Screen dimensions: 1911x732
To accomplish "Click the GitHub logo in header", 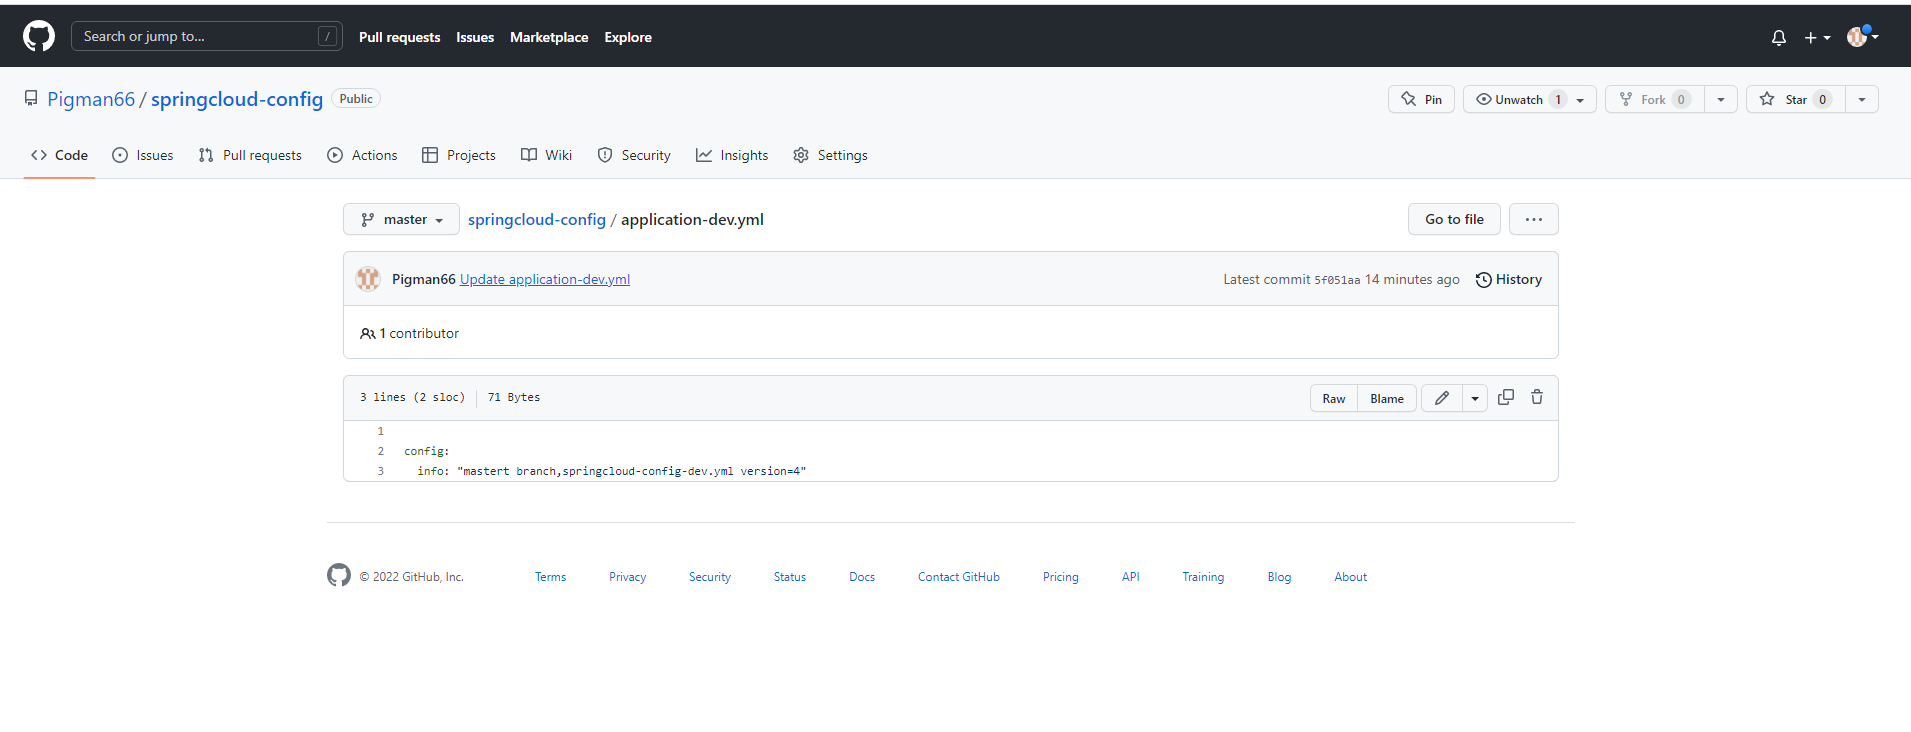I will [x=39, y=37].
